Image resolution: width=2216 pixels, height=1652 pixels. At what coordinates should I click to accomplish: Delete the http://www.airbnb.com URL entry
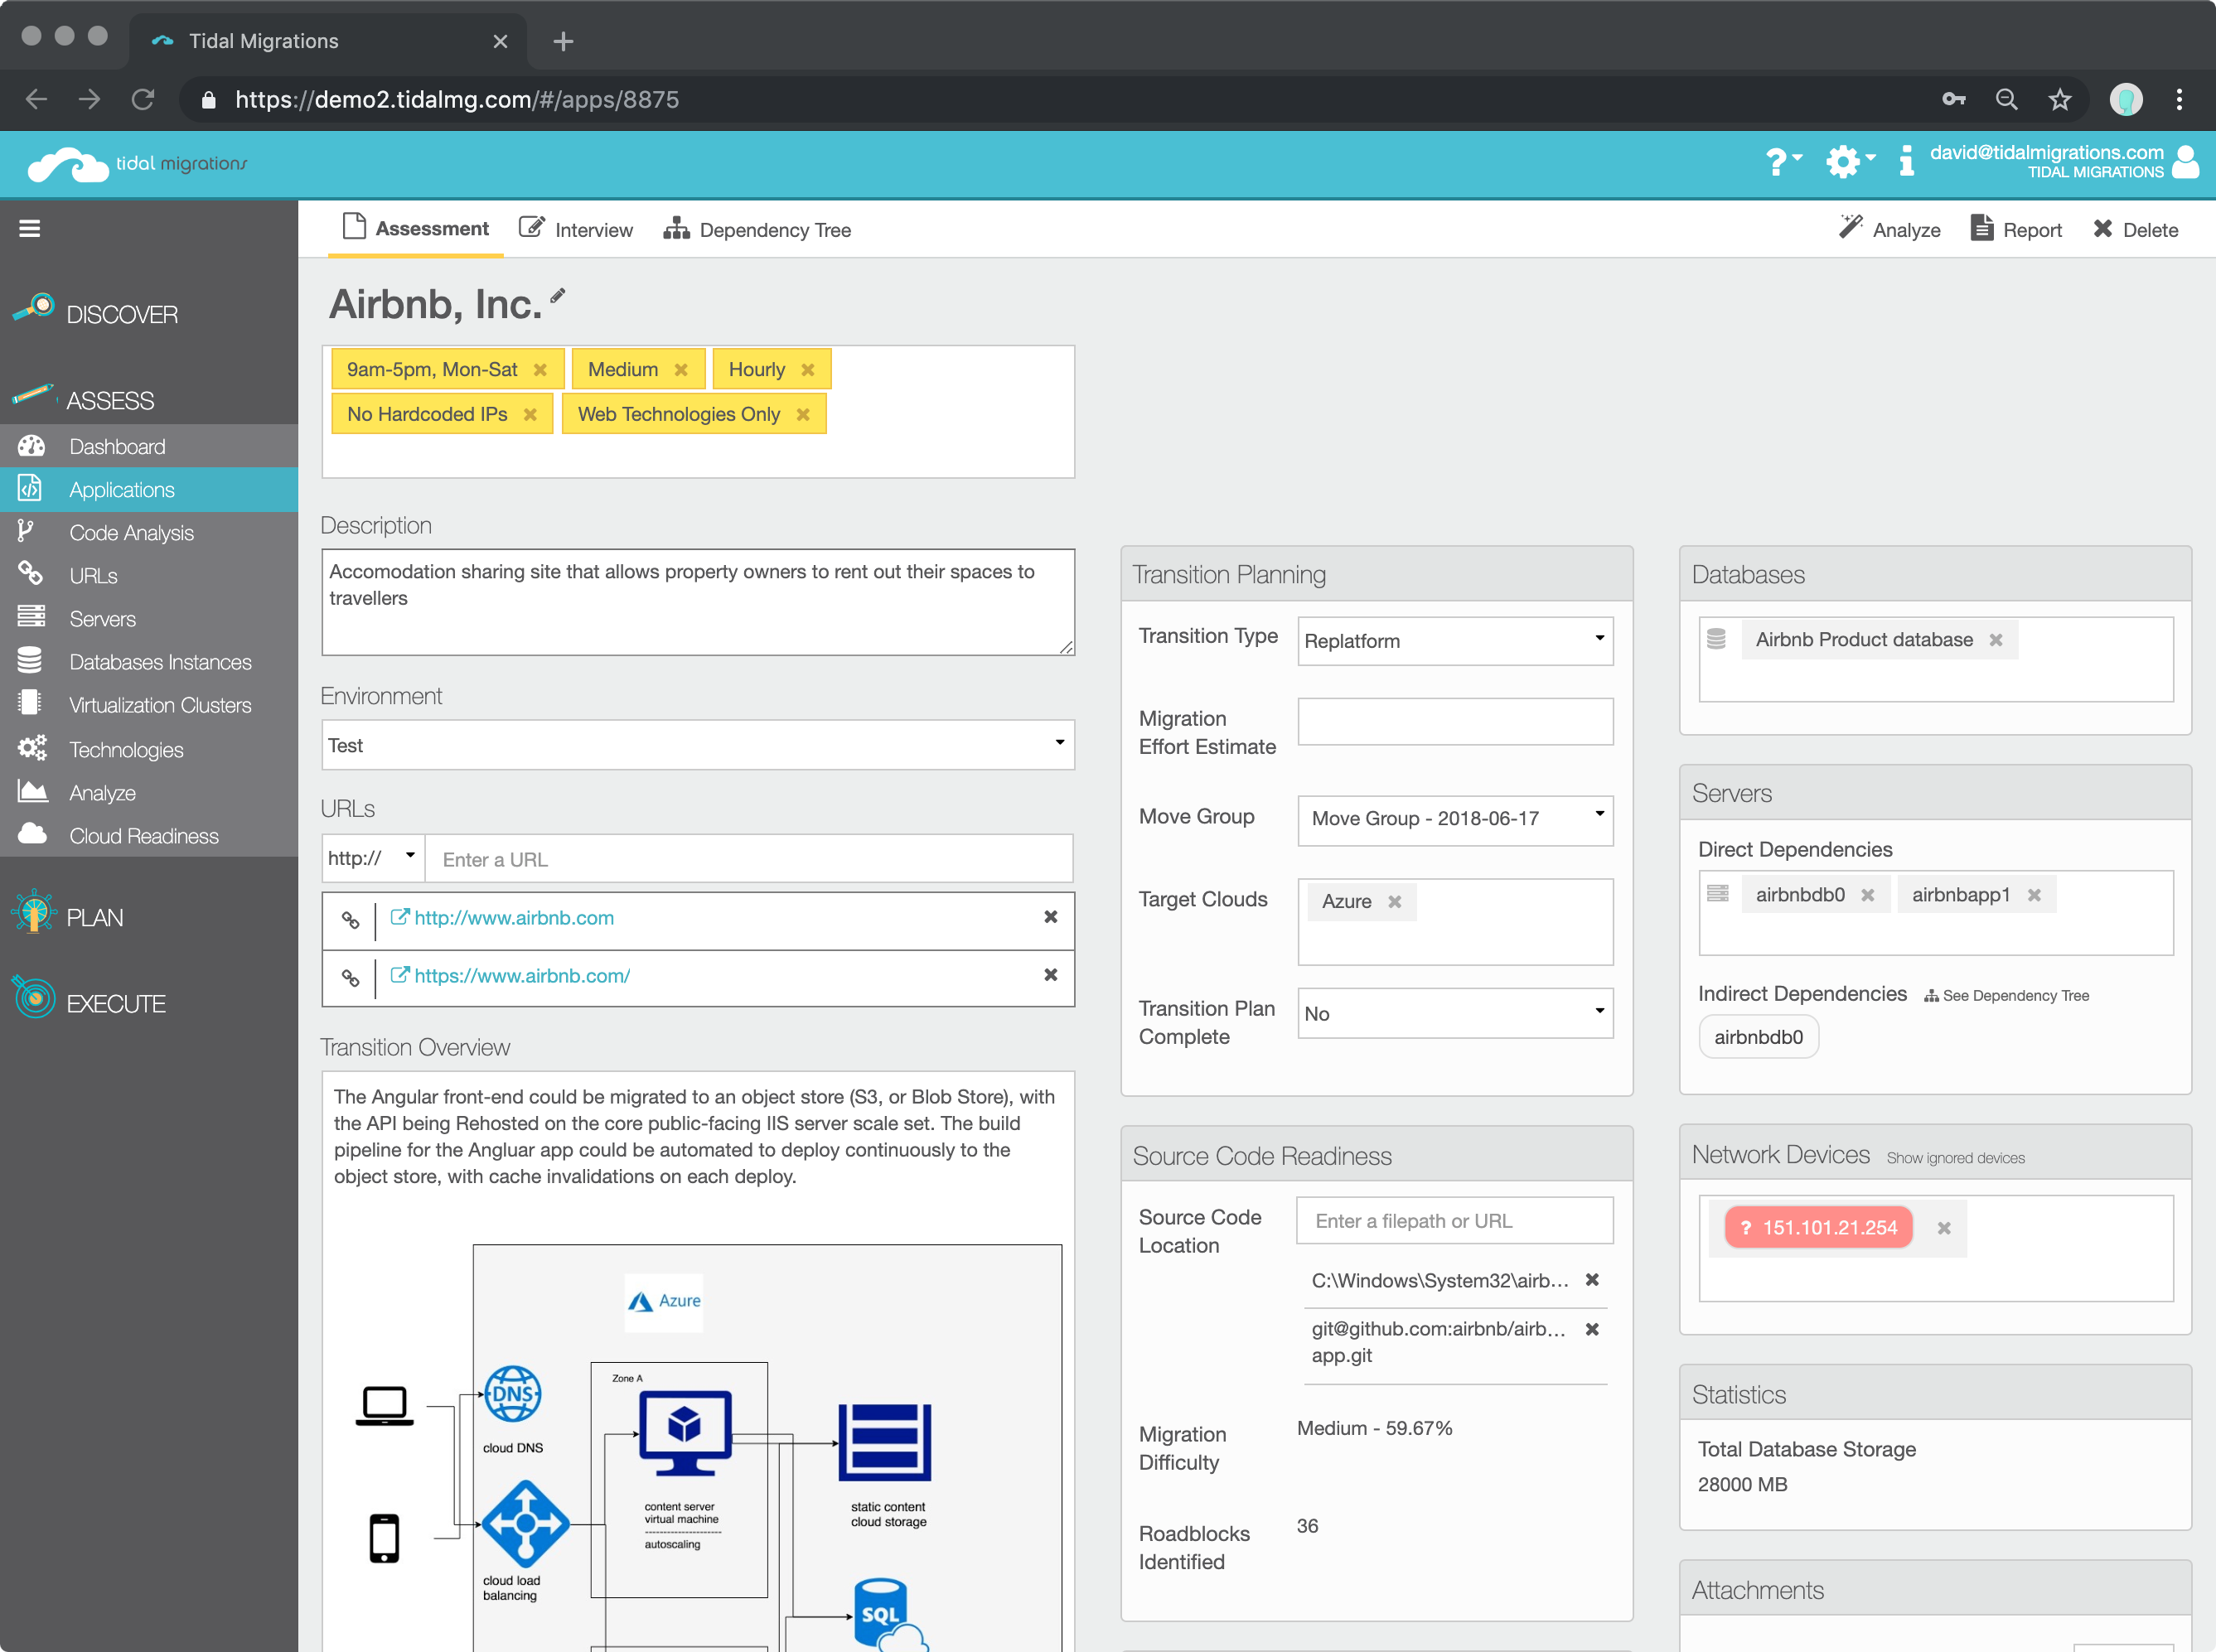click(x=1051, y=917)
